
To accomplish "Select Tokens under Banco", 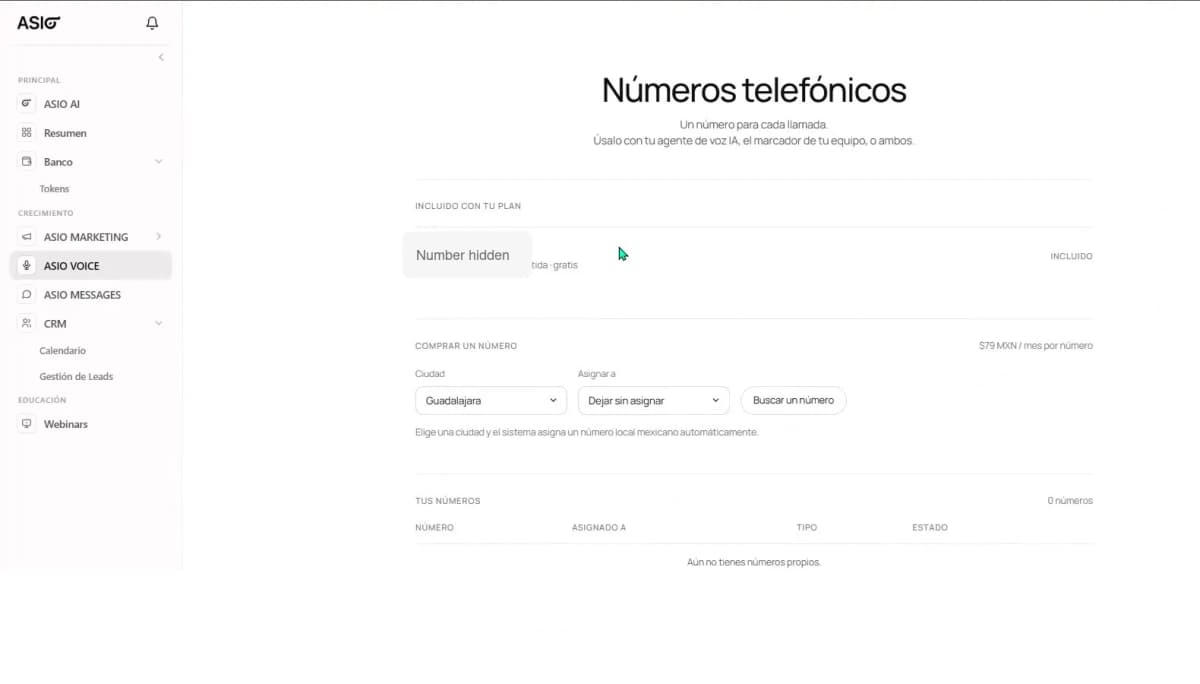I will click(x=55, y=189).
